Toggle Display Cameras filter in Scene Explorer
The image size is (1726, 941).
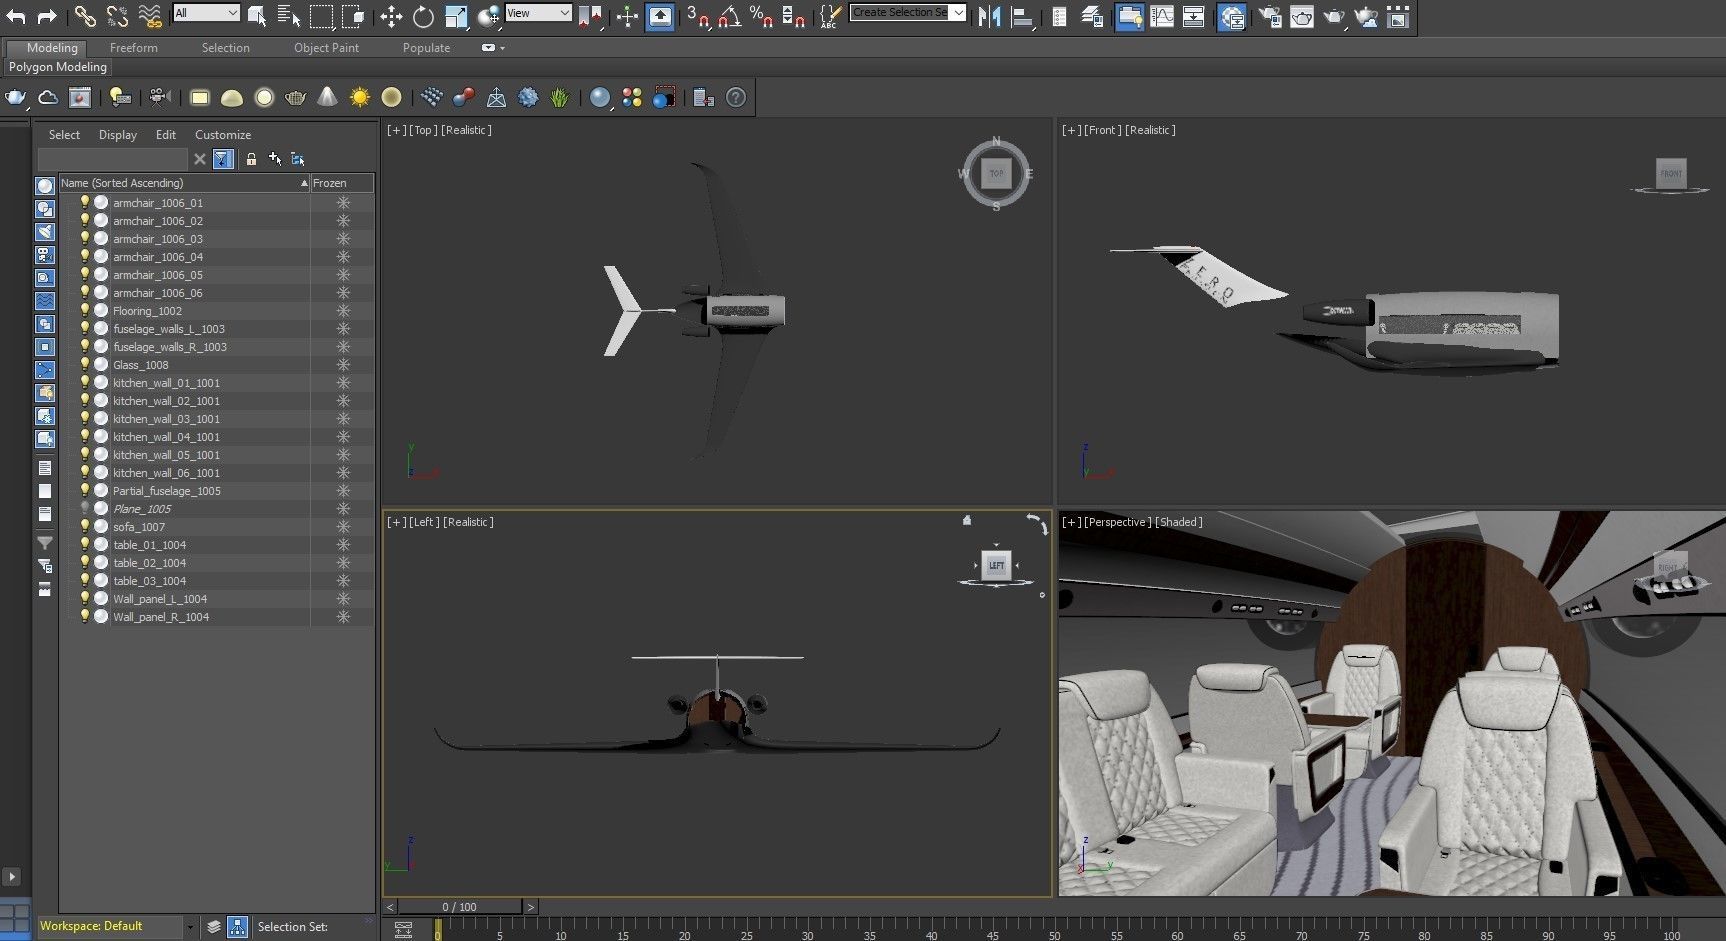coord(45,255)
